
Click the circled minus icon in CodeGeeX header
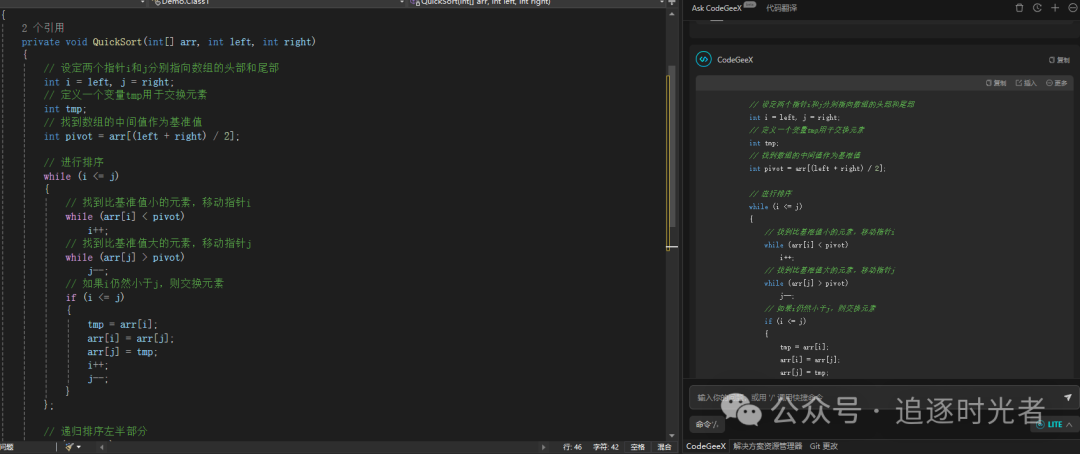tap(1070, 7)
